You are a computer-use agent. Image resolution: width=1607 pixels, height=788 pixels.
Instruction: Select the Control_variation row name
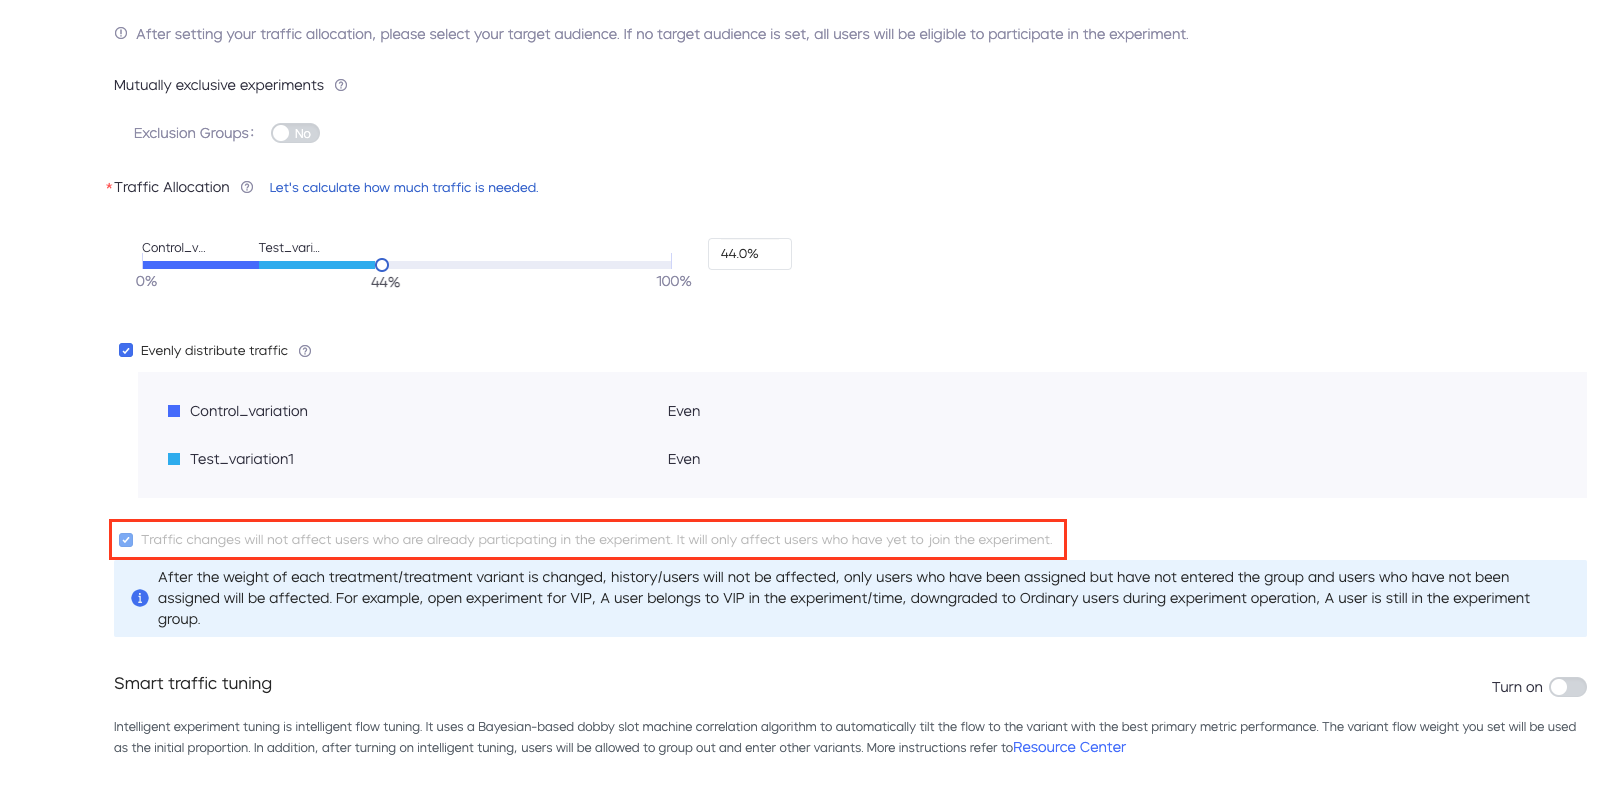pyautogui.click(x=249, y=411)
